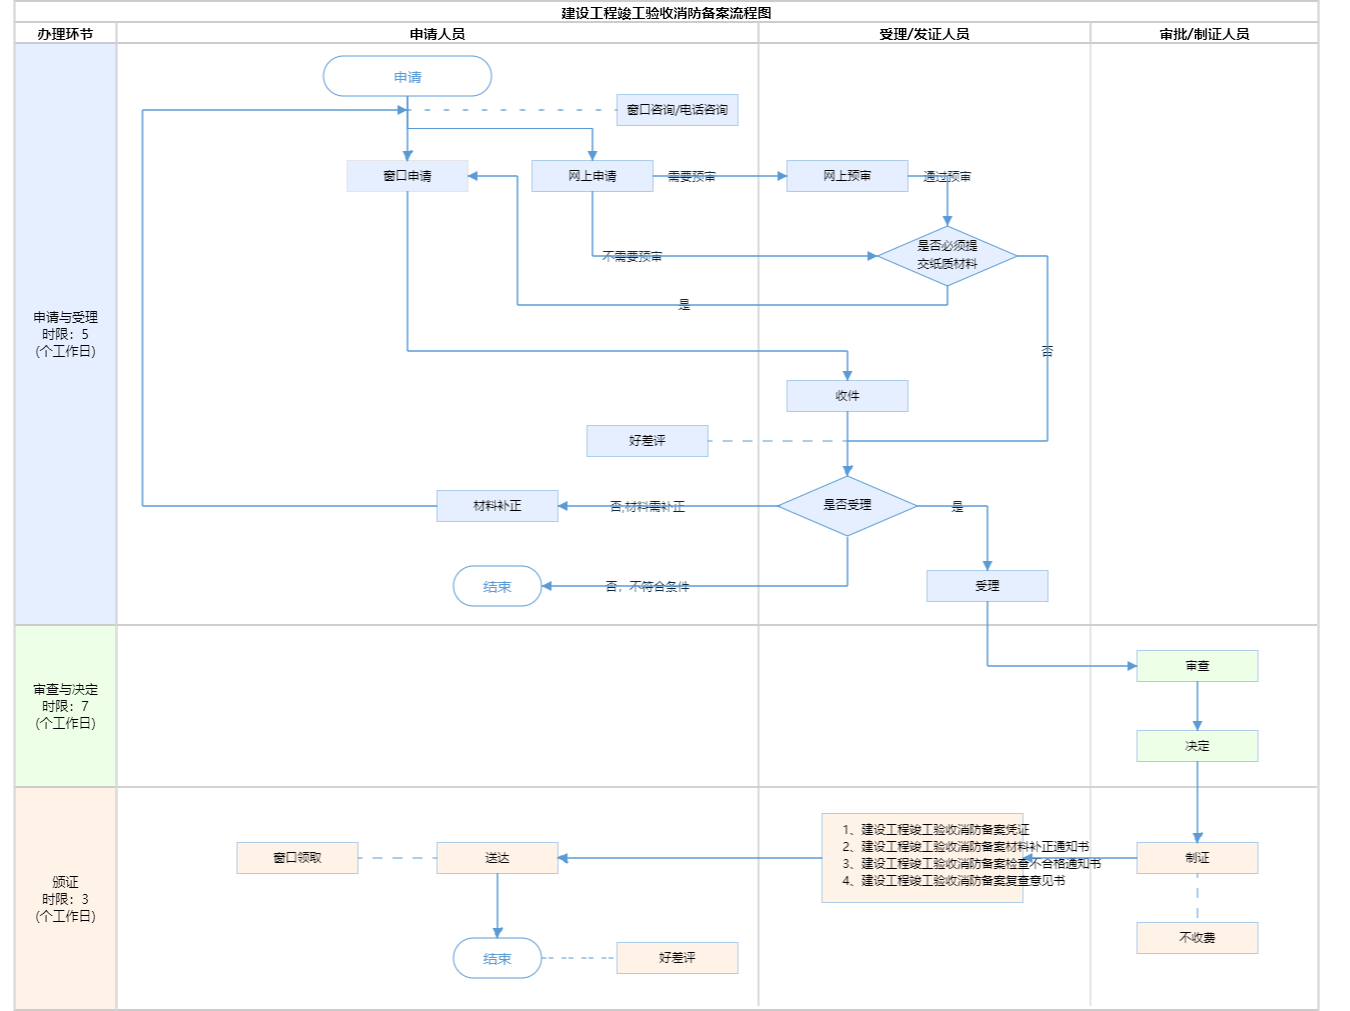Click the 审查与决定 stage label cell

click(65, 706)
